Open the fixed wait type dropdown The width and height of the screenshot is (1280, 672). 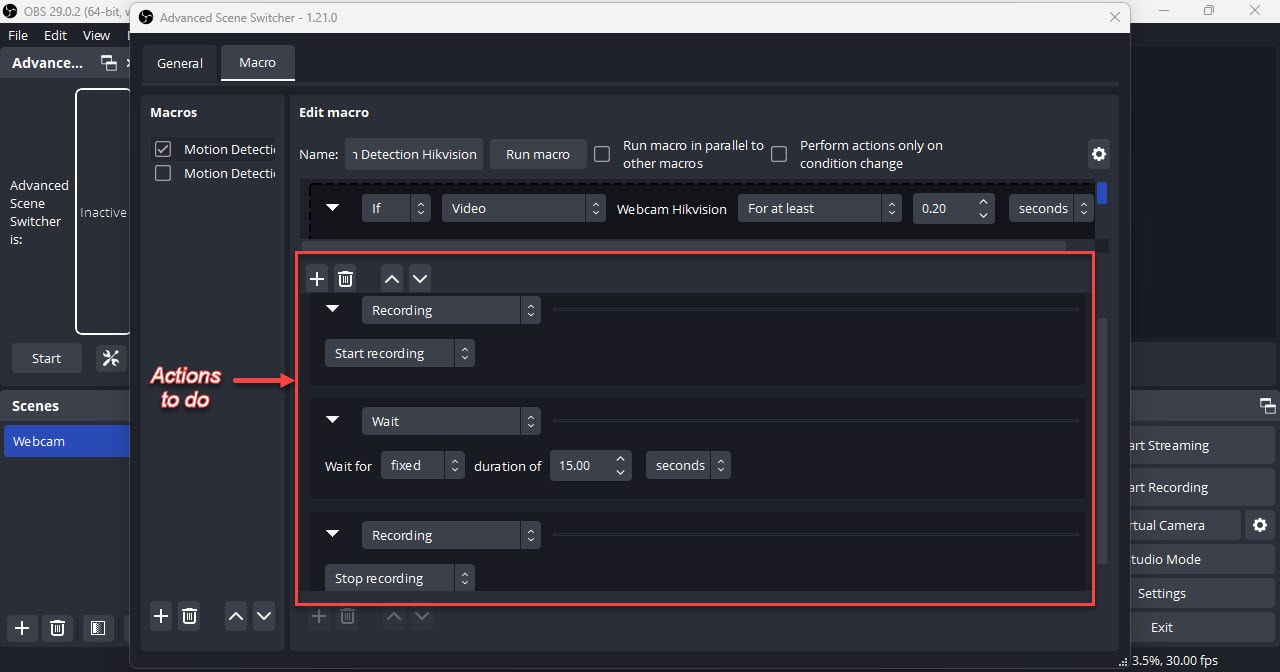coord(423,465)
